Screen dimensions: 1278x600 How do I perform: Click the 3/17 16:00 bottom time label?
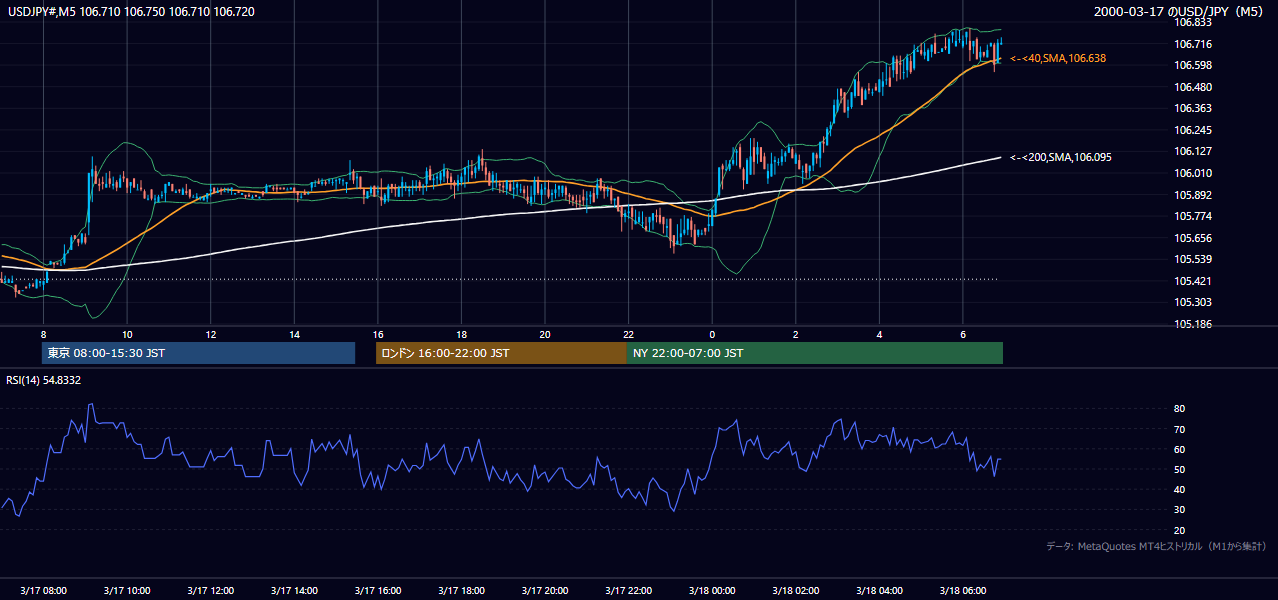click(x=377, y=590)
